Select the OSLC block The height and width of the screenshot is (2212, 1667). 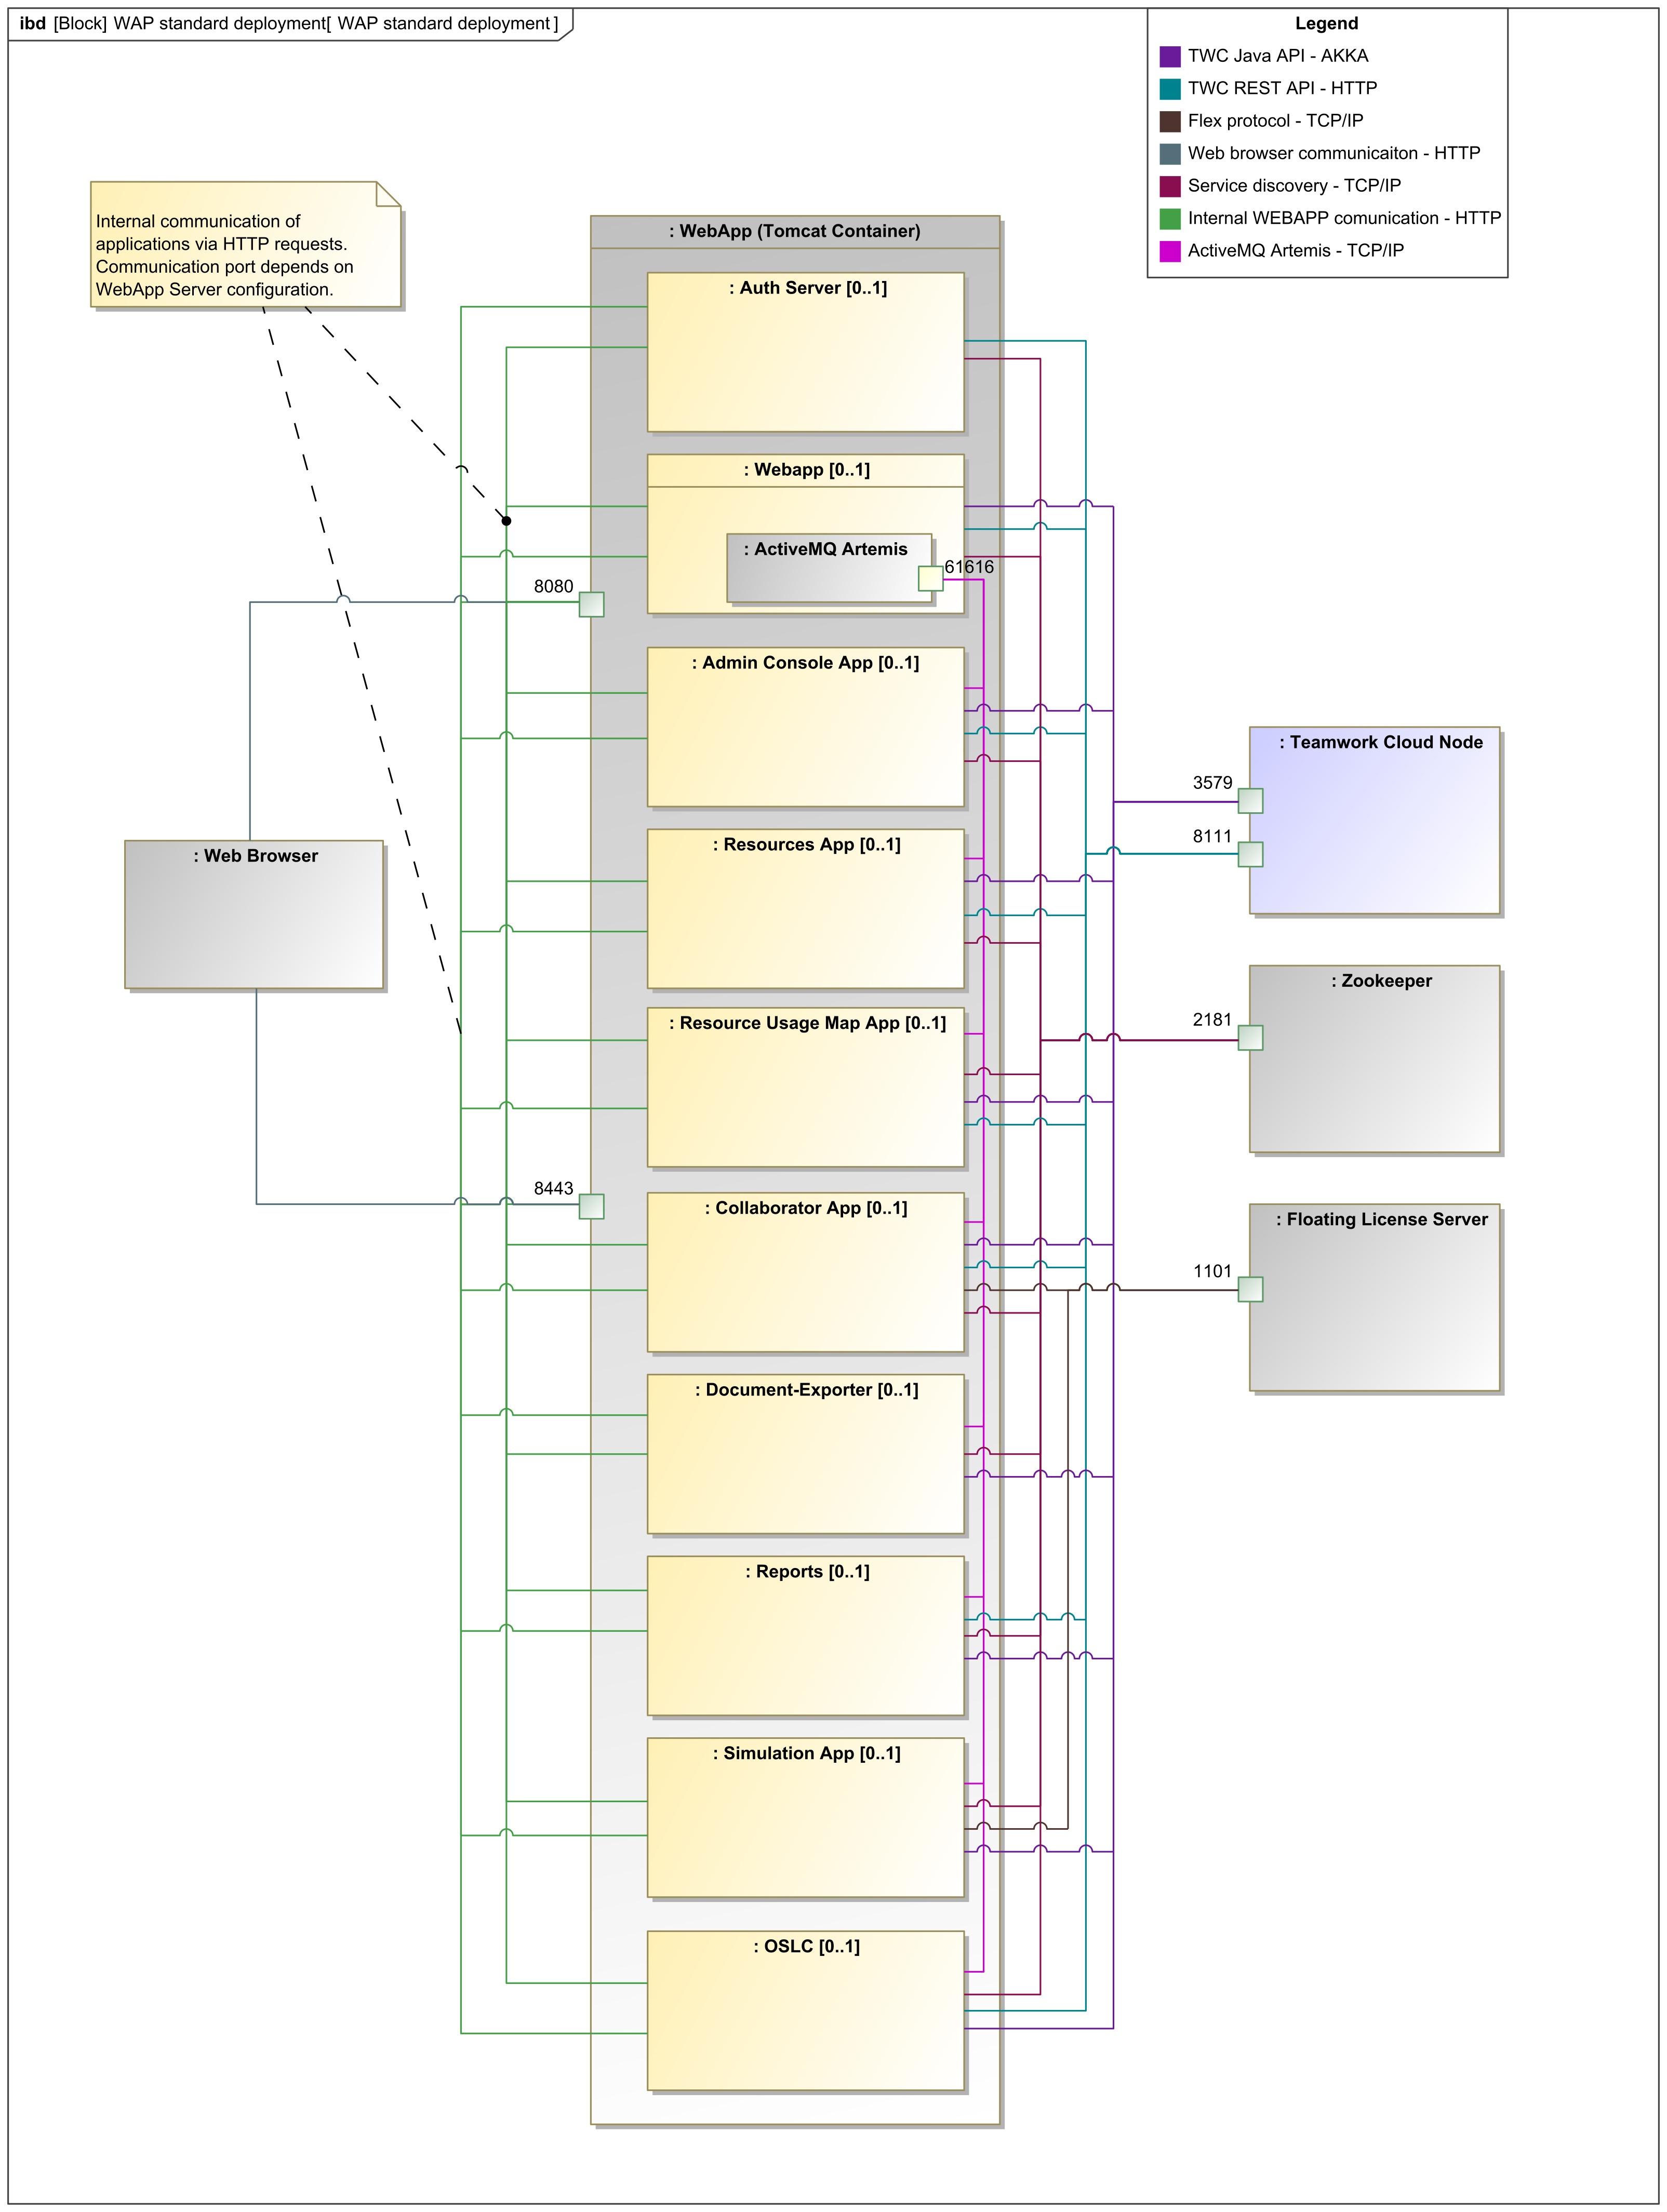tap(805, 2010)
